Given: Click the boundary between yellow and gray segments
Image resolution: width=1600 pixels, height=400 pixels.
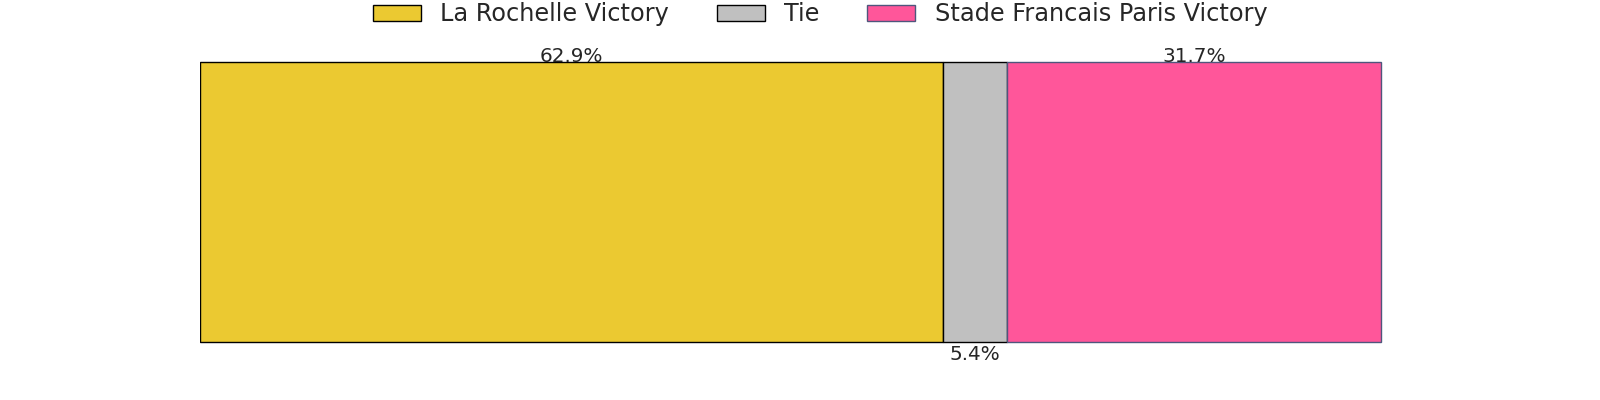Looking at the screenshot, I should 943,202.
